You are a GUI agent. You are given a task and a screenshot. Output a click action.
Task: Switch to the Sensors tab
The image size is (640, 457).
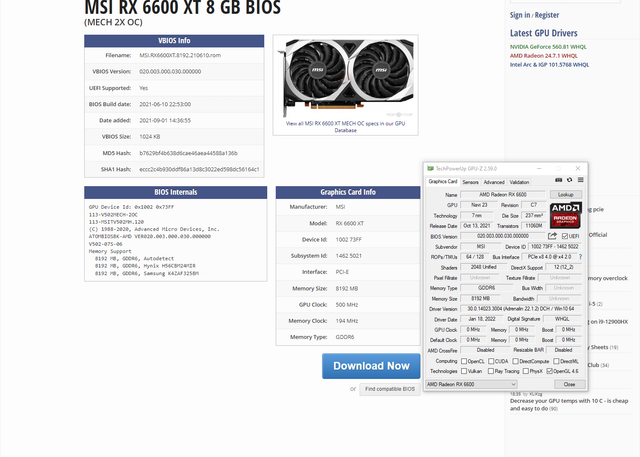point(470,182)
